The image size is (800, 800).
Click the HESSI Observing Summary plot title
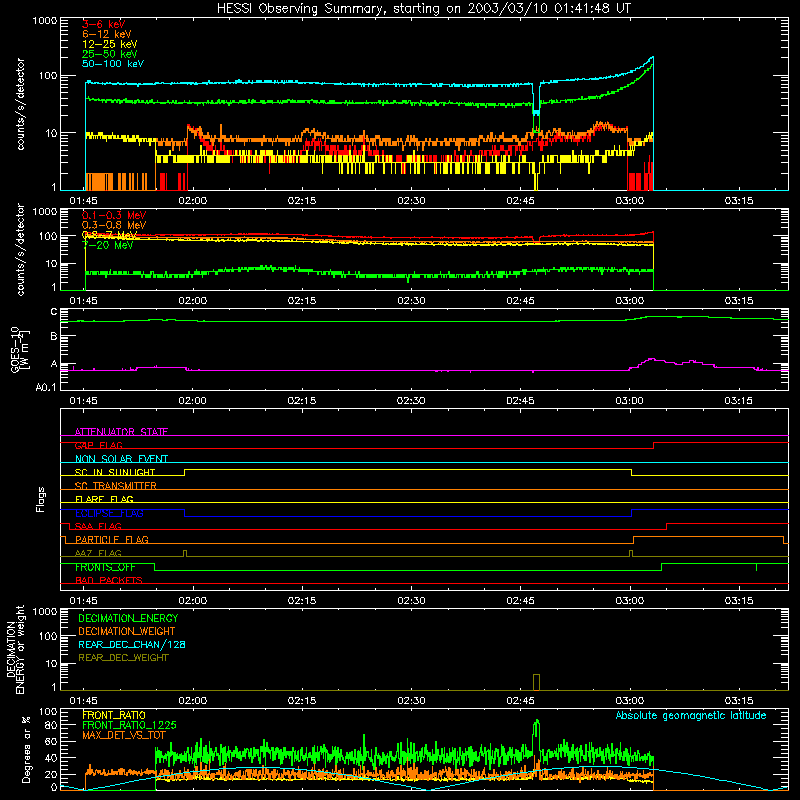[x=424, y=8]
